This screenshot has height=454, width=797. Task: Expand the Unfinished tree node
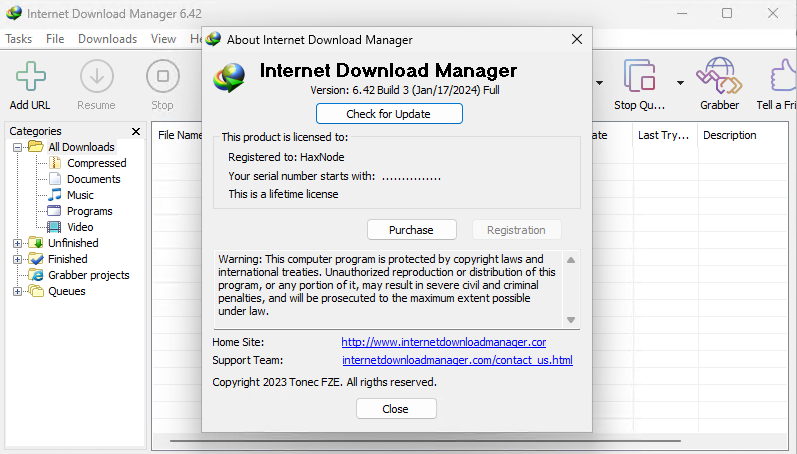click(x=17, y=243)
